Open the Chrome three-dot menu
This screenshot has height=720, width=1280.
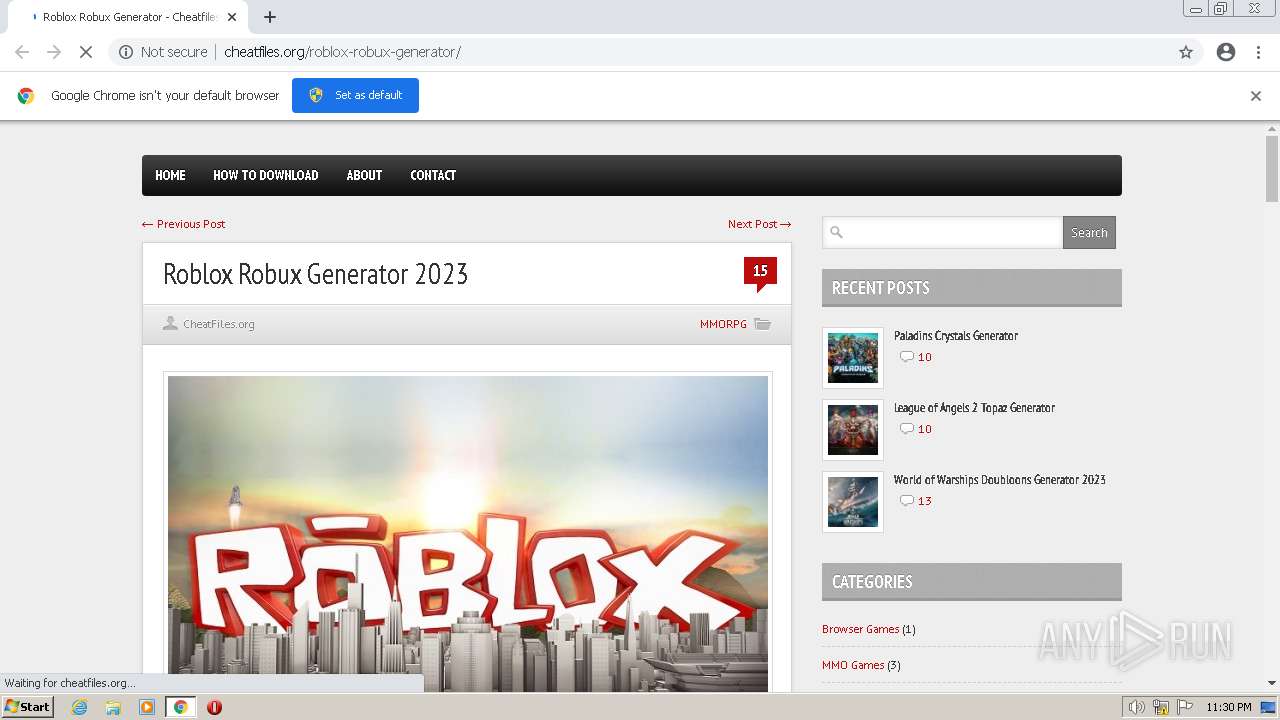pyautogui.click(x=1258, y=52)
